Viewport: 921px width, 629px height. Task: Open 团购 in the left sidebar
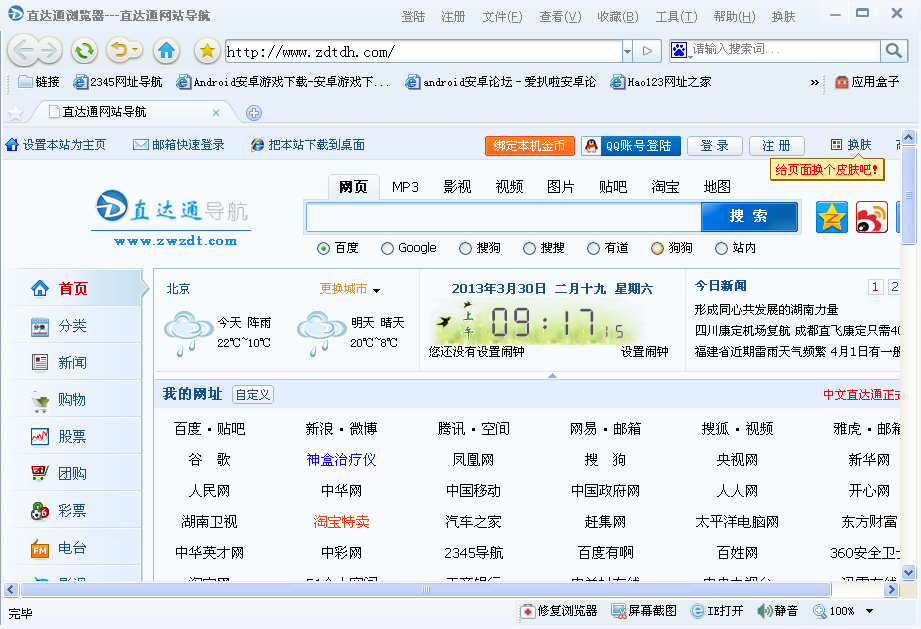pyautogui.click(x=73, y=473)
